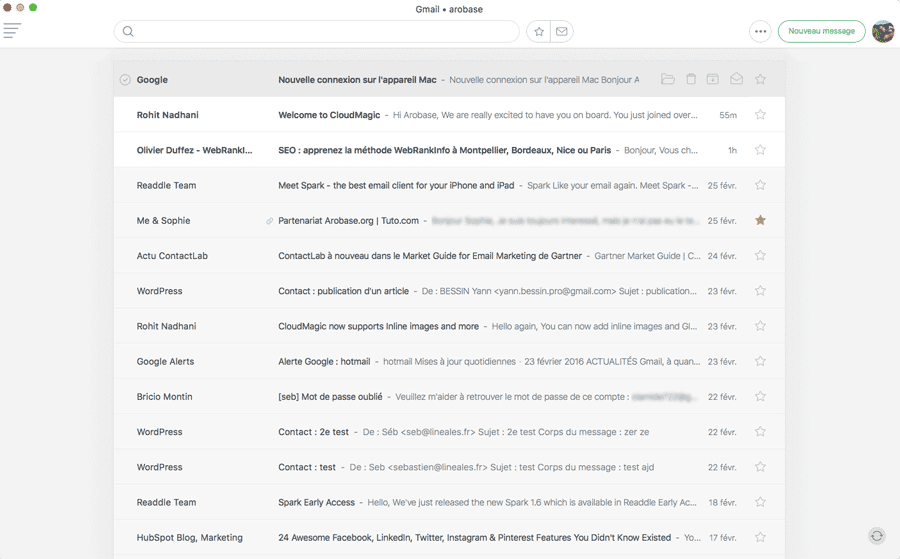Open Meet Spark email subject
900x559 pixels.
pyautogui.click(x=396, y=185)
